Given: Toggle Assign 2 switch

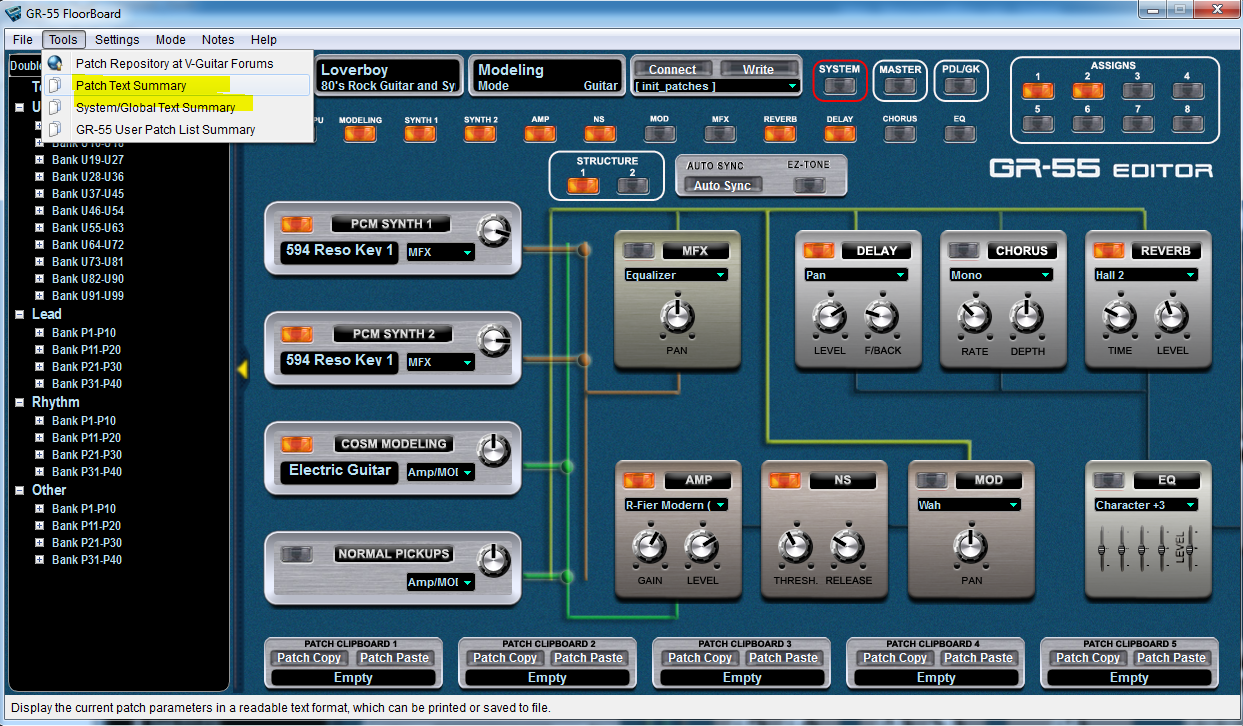Looking at the screenshot, I should pyautogui.click(x=1088, y=91).
